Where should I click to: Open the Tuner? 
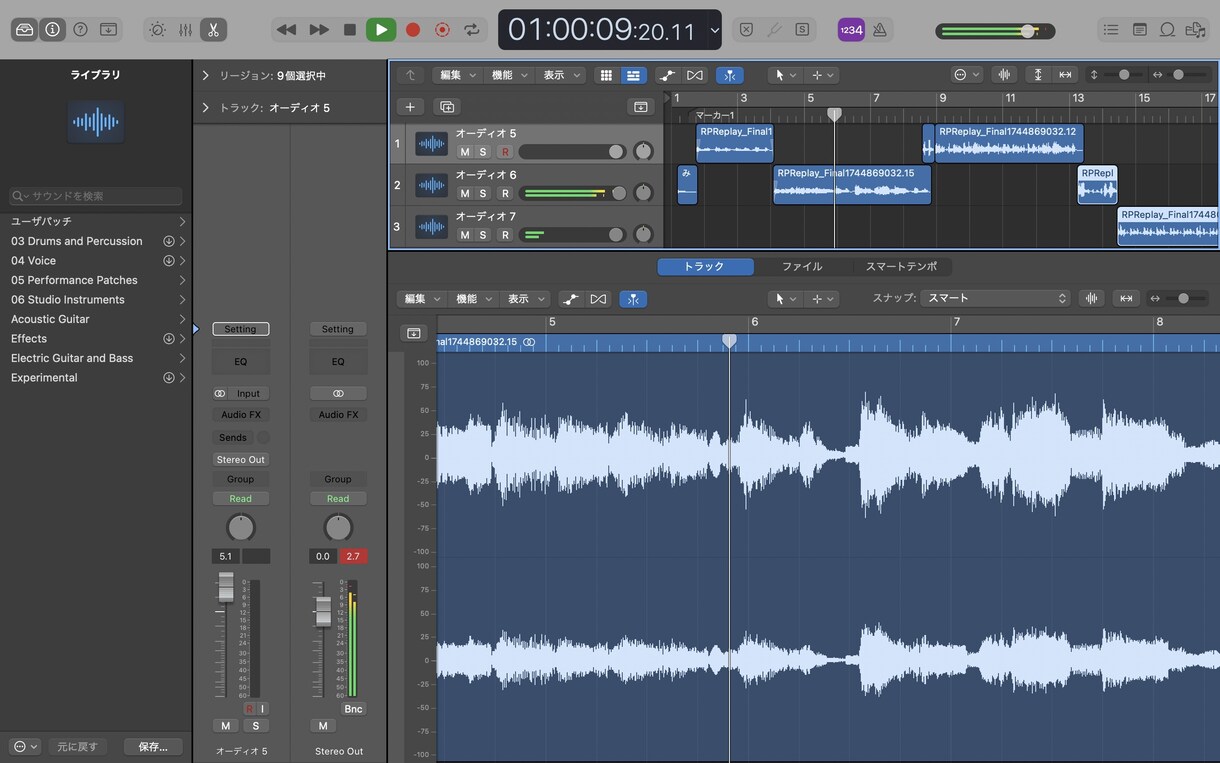[774, 29]
